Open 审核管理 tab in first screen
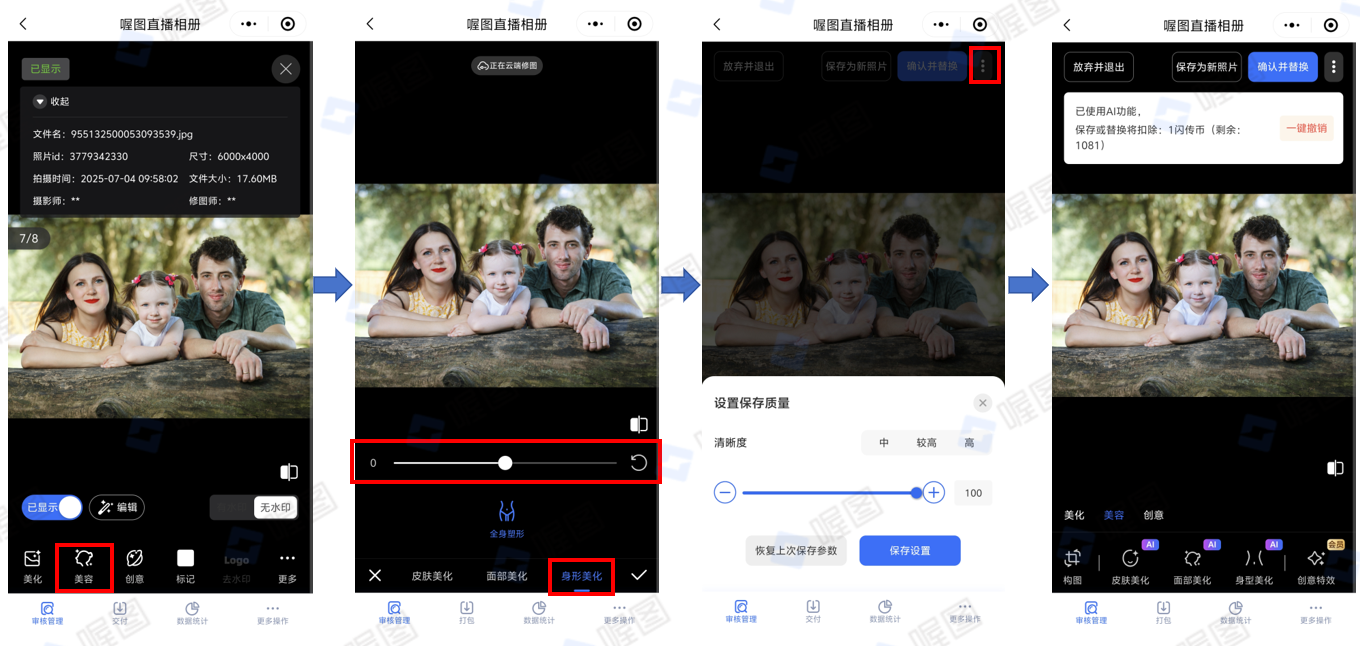Image resolution: width=1360 pixels, height=646 pixels. click(x=47, y=612)
